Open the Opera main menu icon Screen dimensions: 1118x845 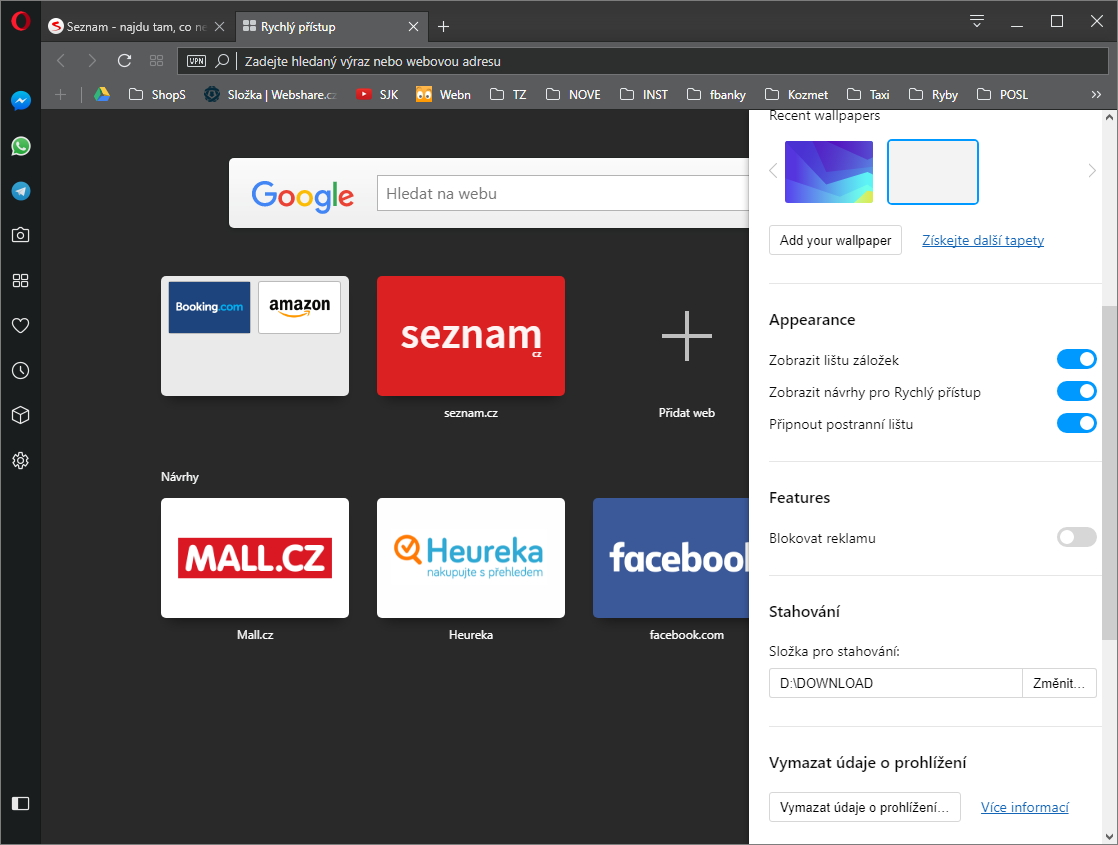(21, 21)
